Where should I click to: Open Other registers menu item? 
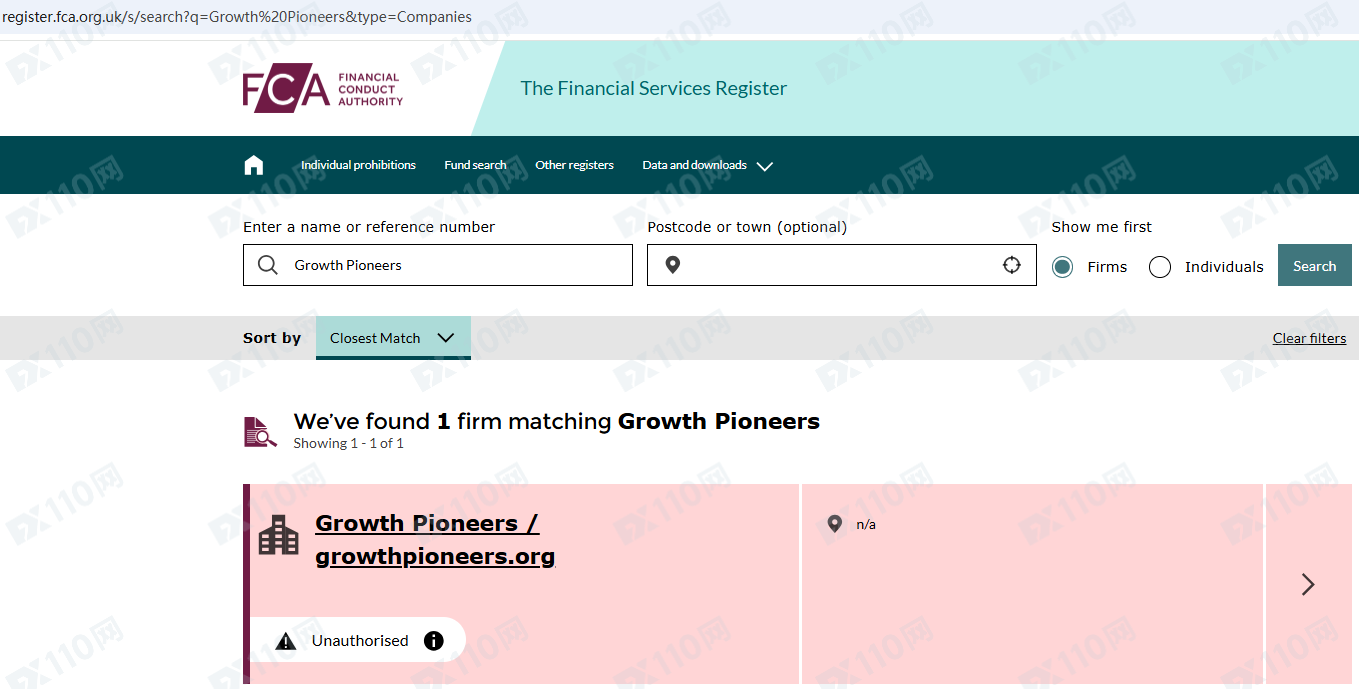(x=574, y=165)
